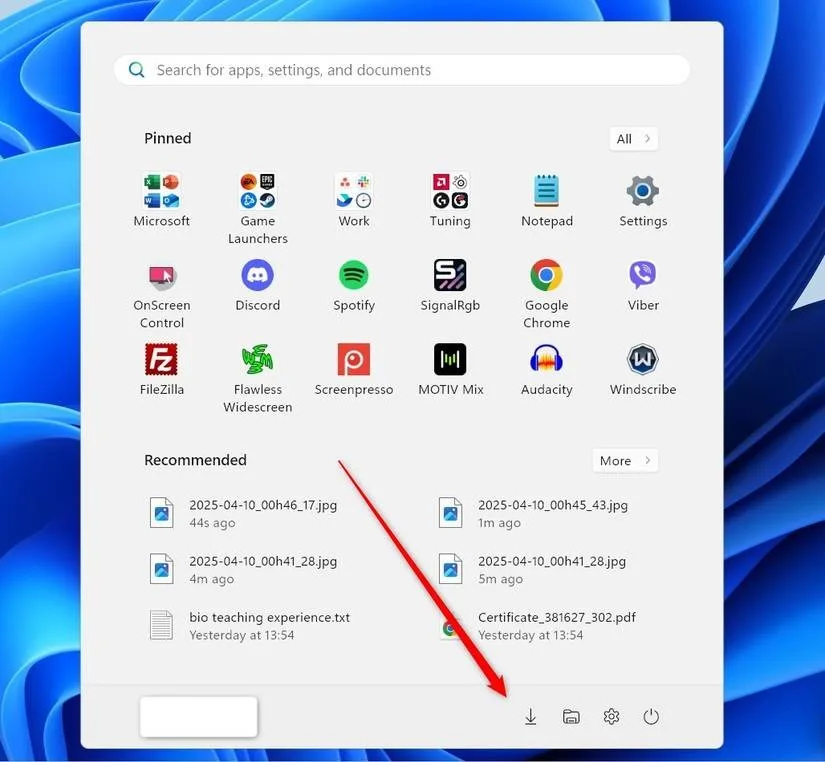Launch Google Chrome

[x=546, y=294]
